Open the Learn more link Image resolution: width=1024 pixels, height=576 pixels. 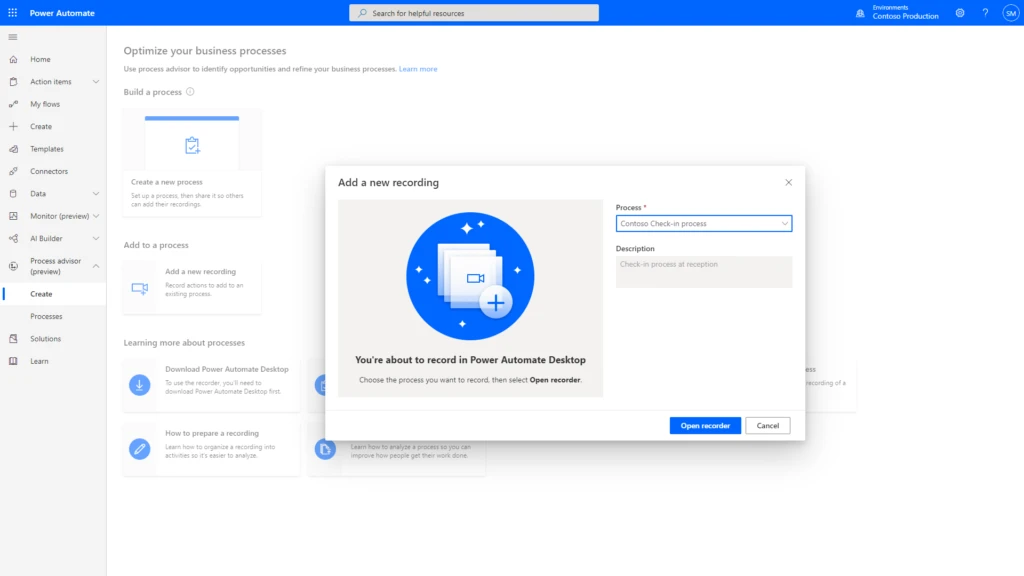pyautogui.click(x=418, y=68)
